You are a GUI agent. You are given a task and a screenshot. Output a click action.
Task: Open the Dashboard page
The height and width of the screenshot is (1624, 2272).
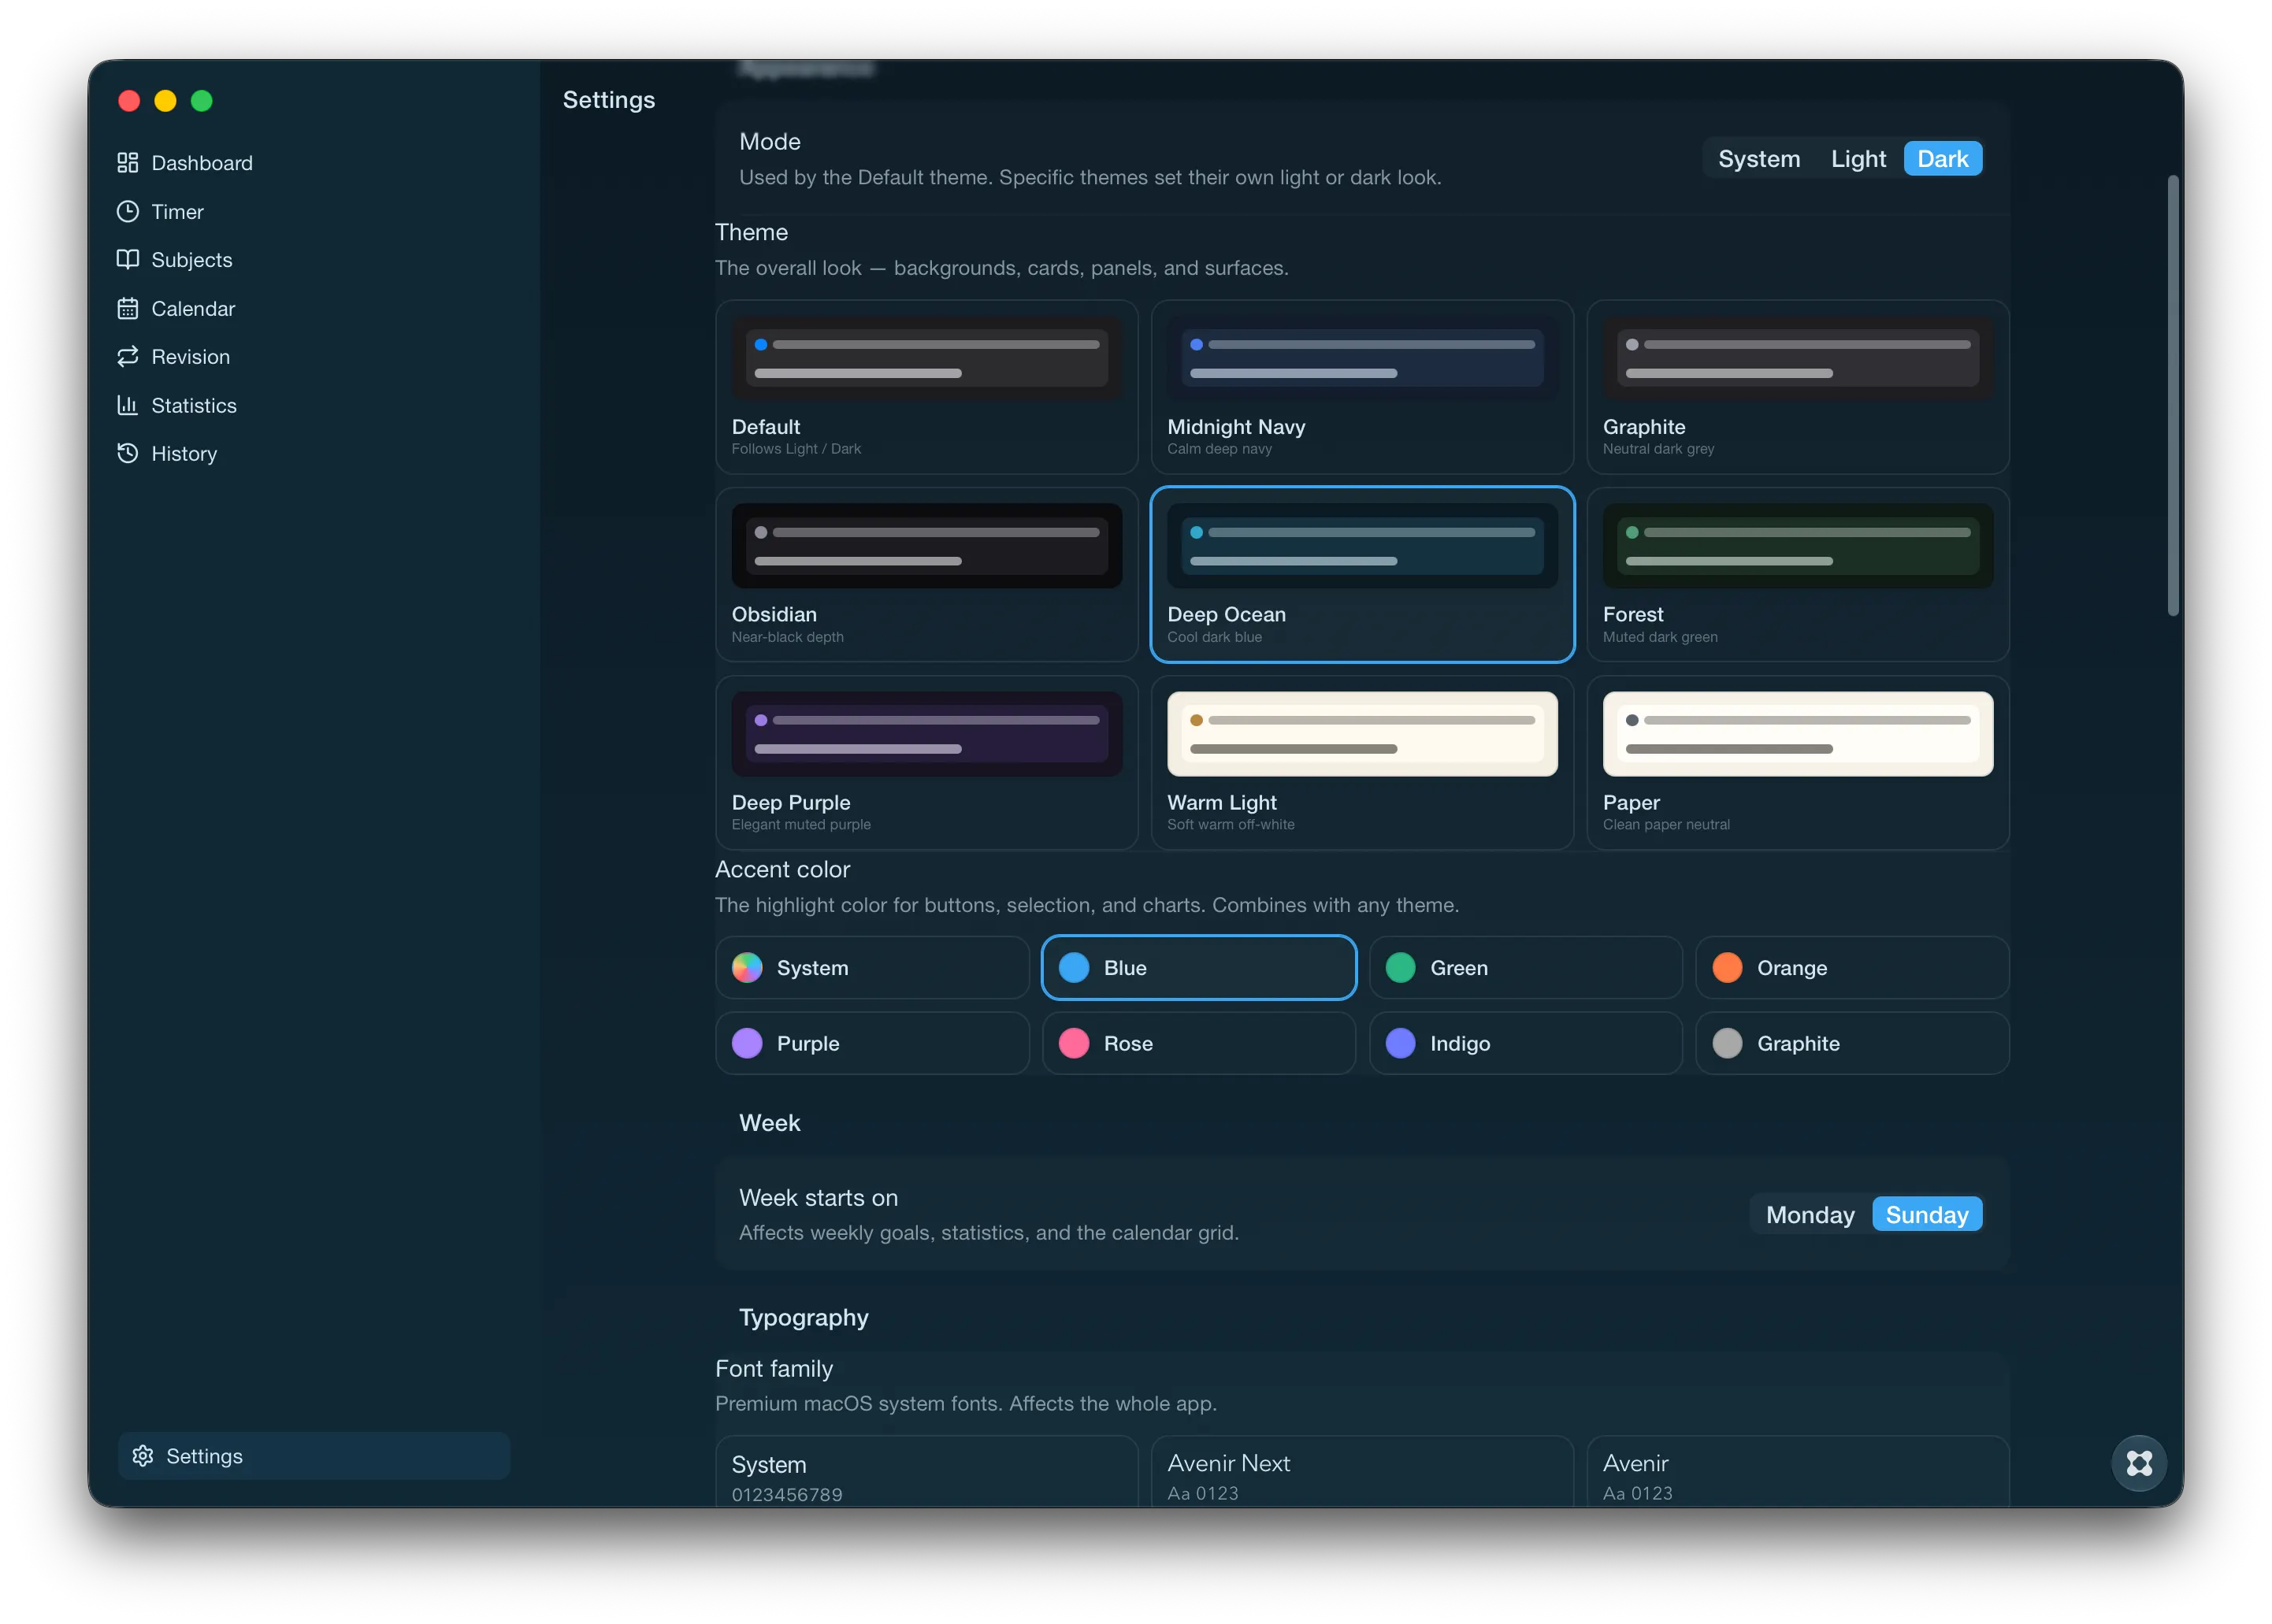(x=201, y=163)
